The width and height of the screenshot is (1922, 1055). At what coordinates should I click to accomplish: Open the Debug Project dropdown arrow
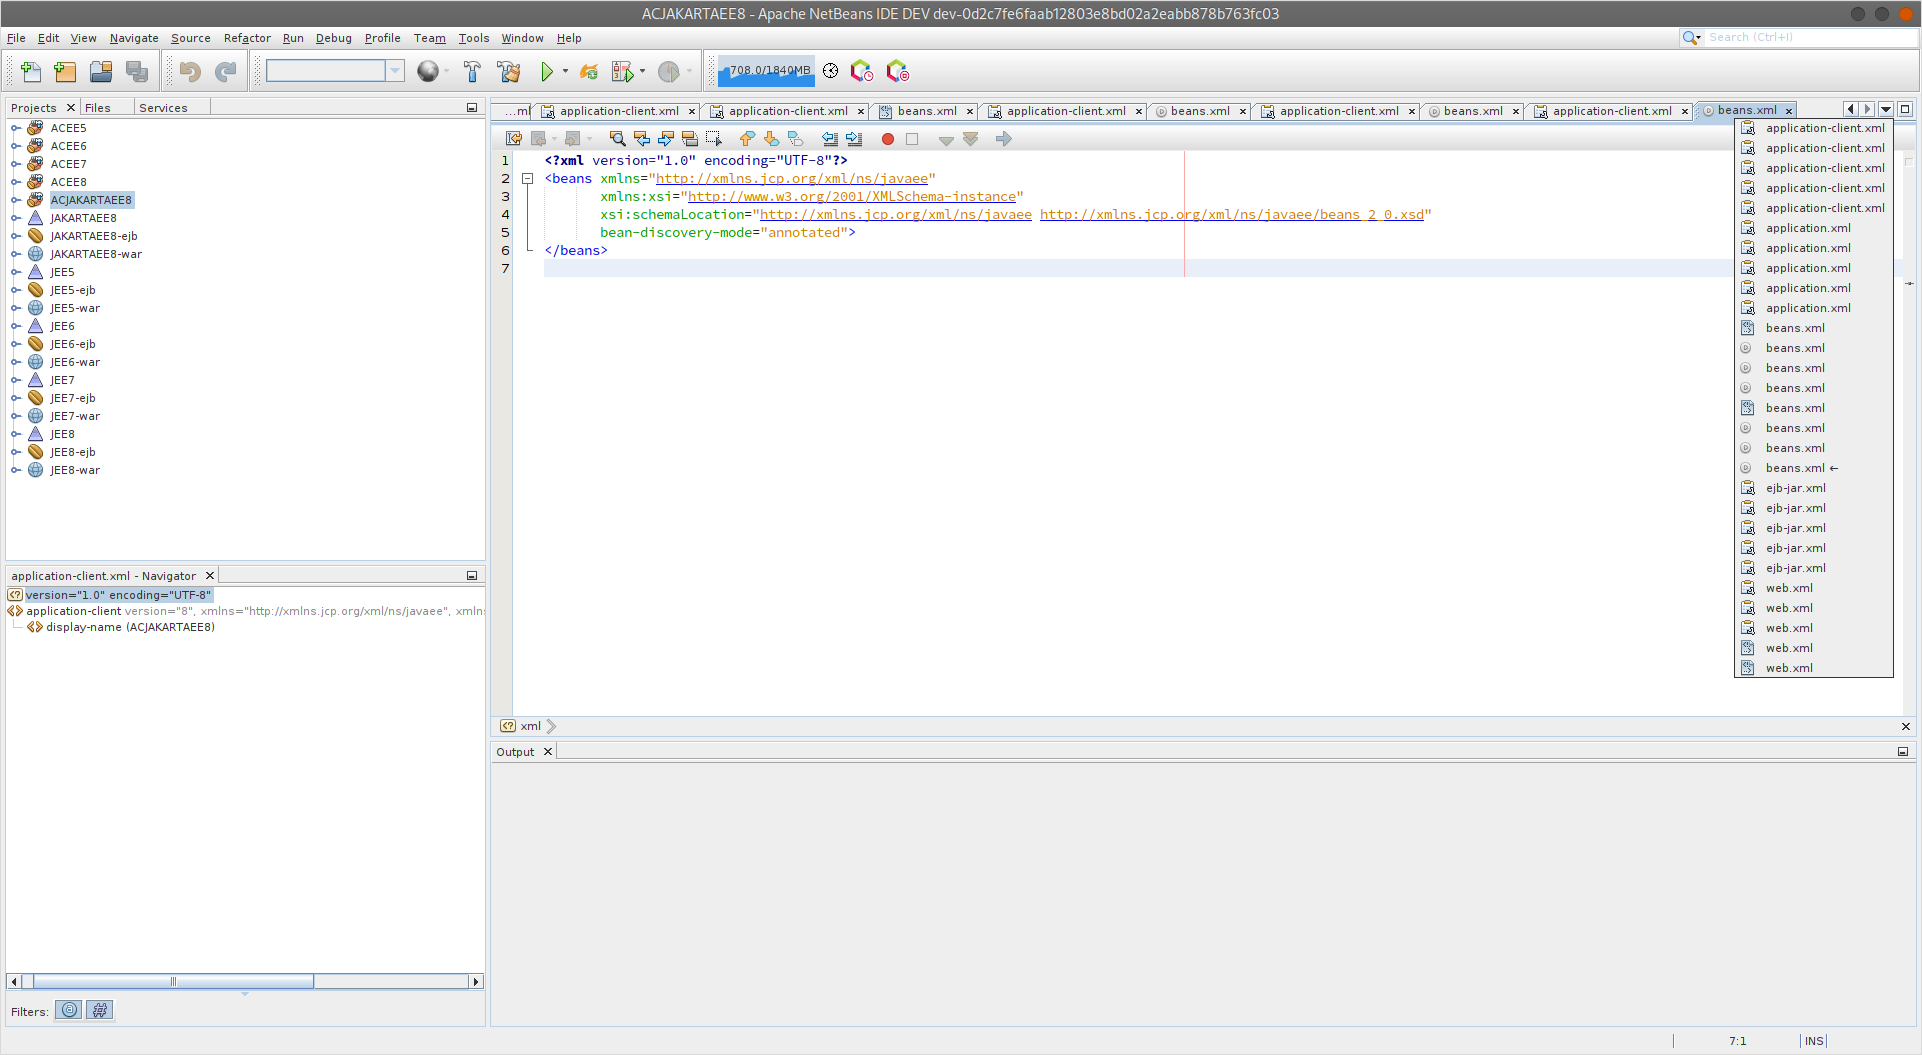(x=642, y=71)
